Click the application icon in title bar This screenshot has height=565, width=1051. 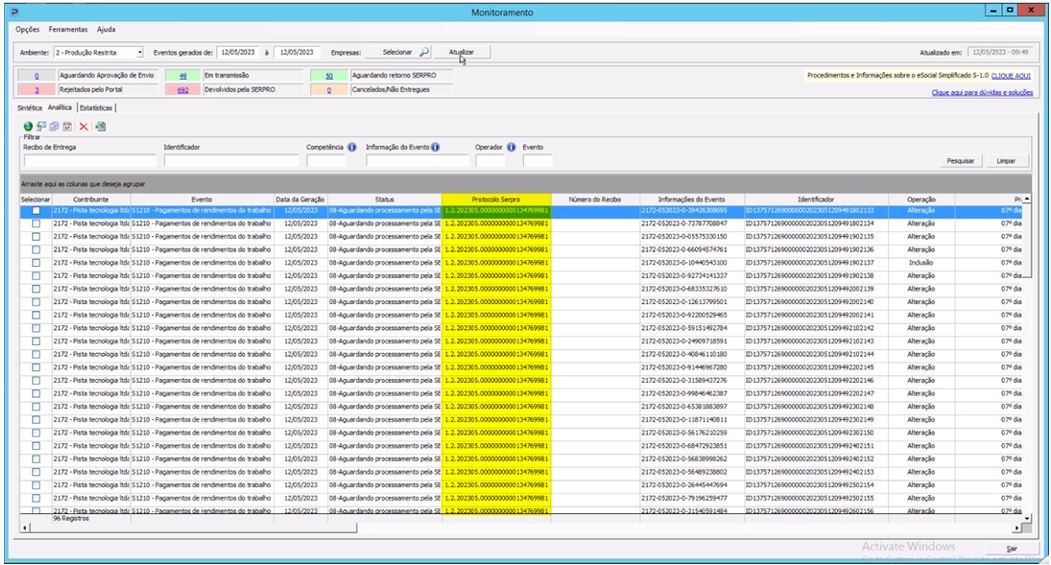(15, 12)
